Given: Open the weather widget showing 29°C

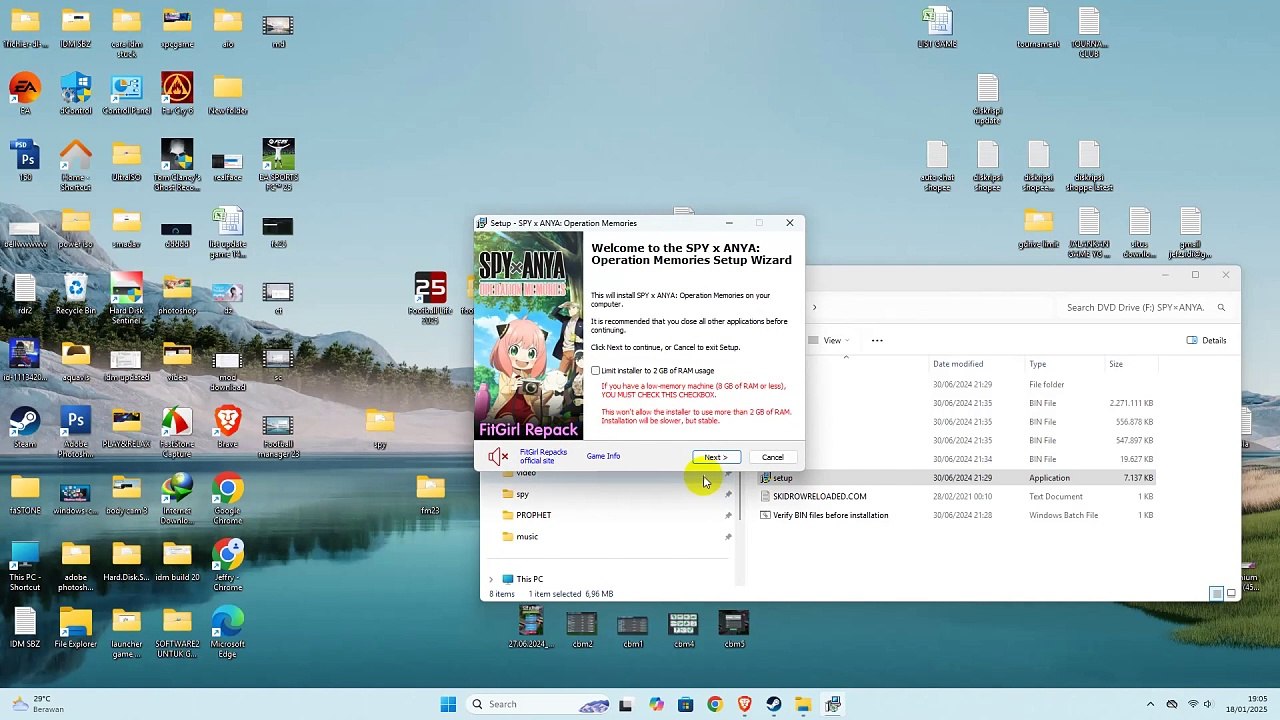Looking at the screenshot, I should click(x=40, y=704).
